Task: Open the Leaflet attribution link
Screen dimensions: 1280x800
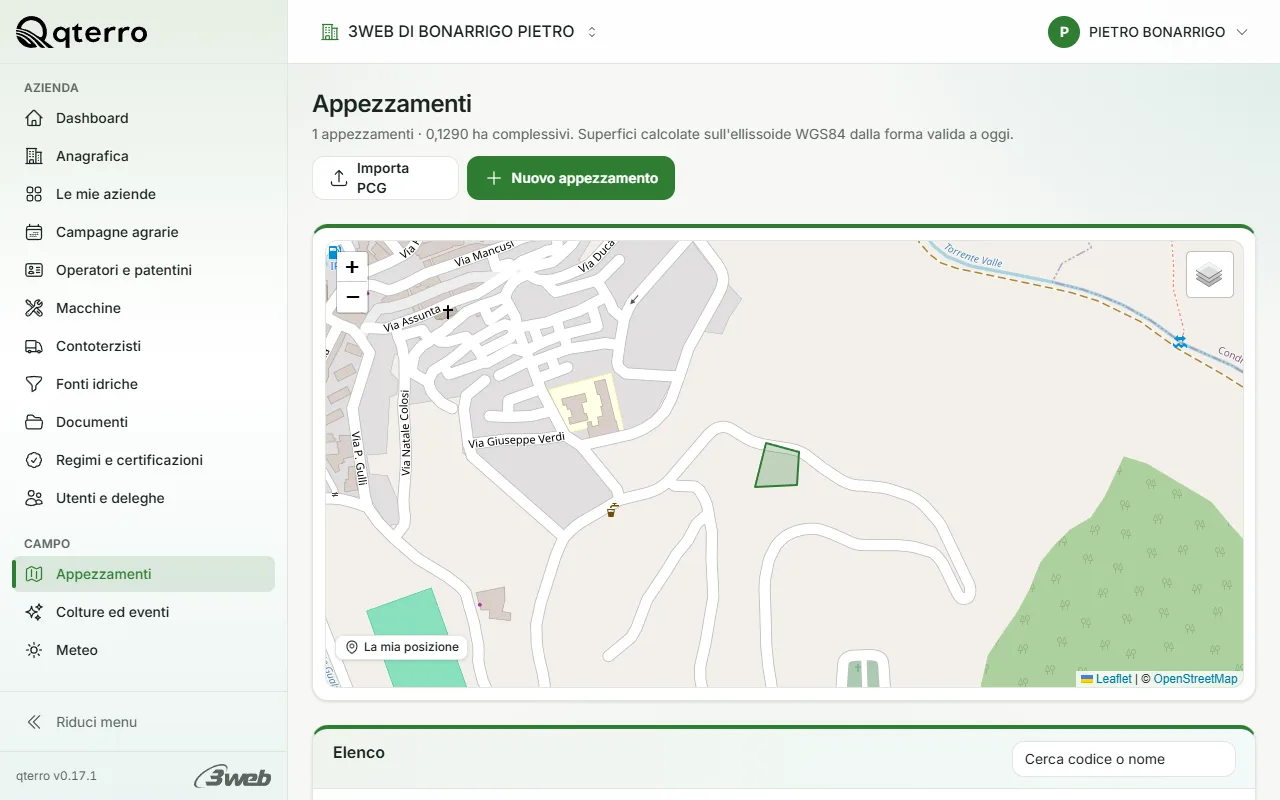Action: pyautogui.click(x=1106, y=679)
